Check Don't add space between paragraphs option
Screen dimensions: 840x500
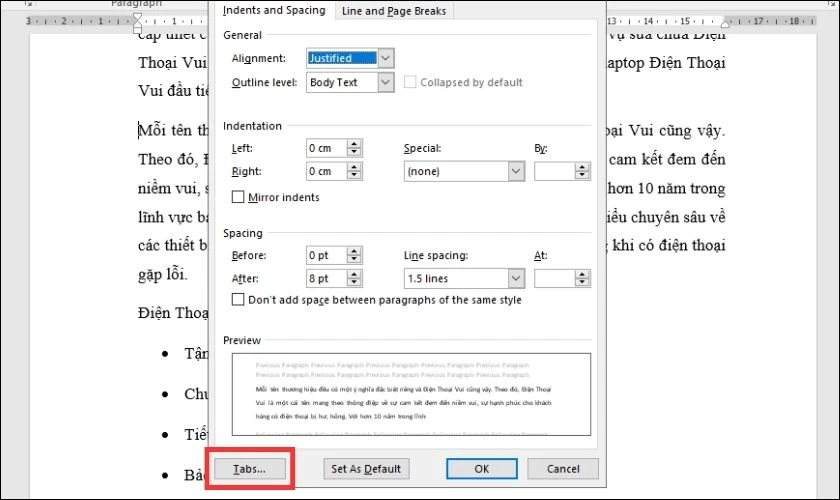tap(238, 300)
